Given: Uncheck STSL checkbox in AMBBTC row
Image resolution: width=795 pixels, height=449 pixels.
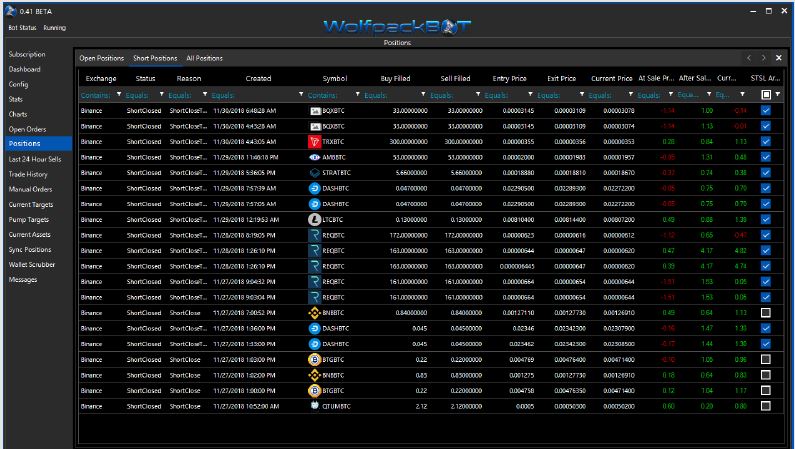Looking at the screenshot, I should click(x=766, y=157).
